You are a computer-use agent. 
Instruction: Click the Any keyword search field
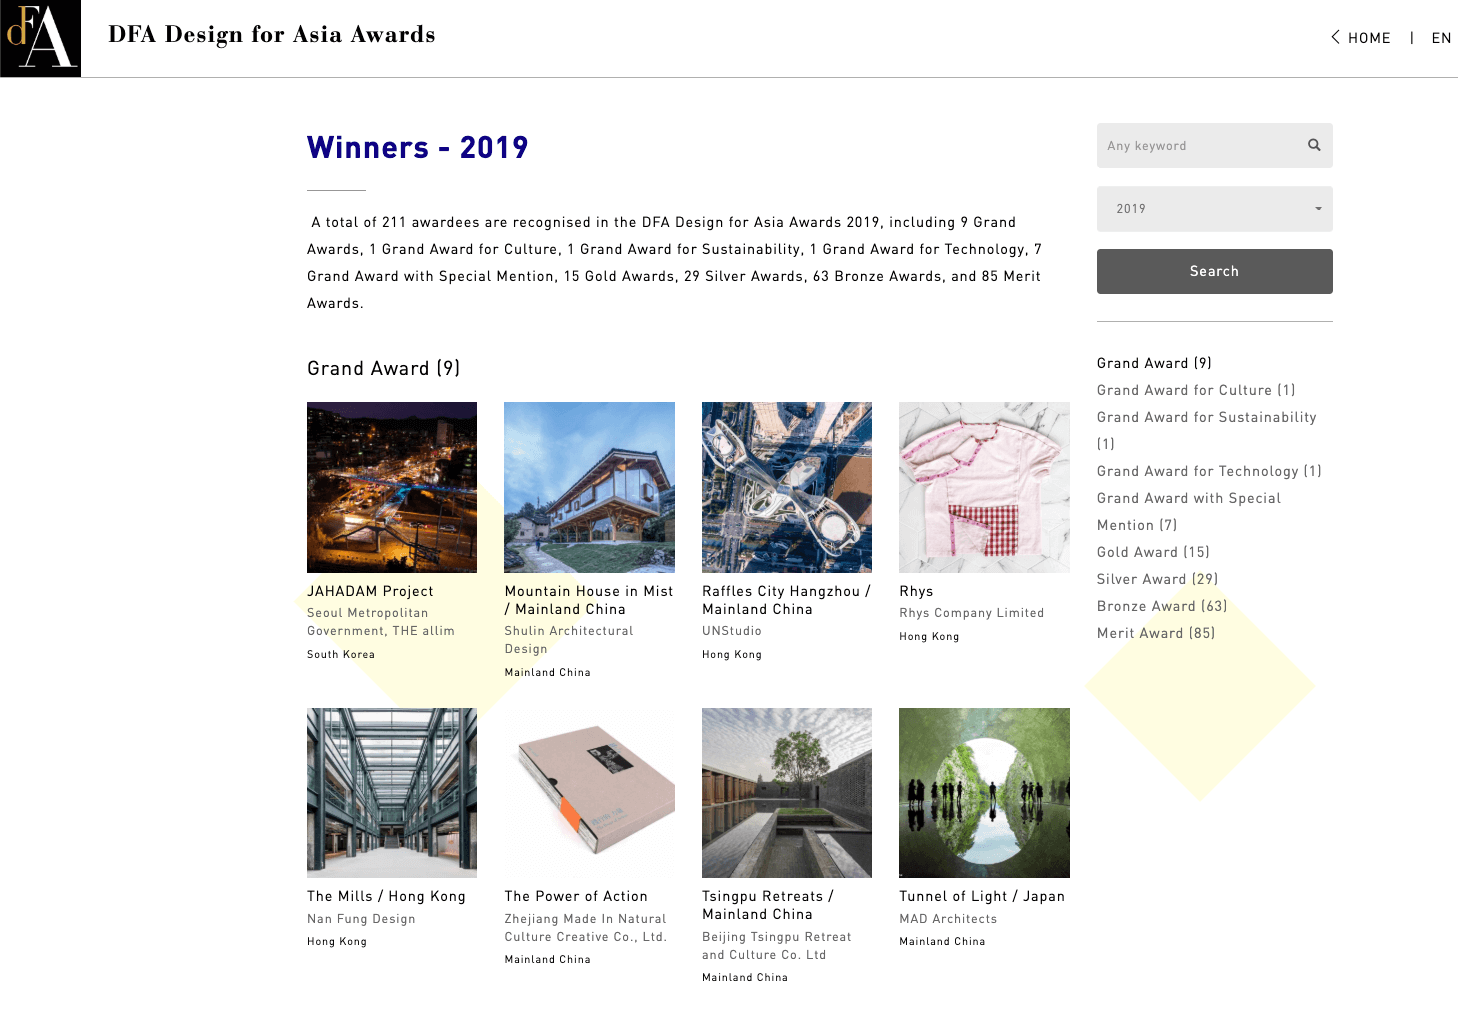[x=1198, y=146]
